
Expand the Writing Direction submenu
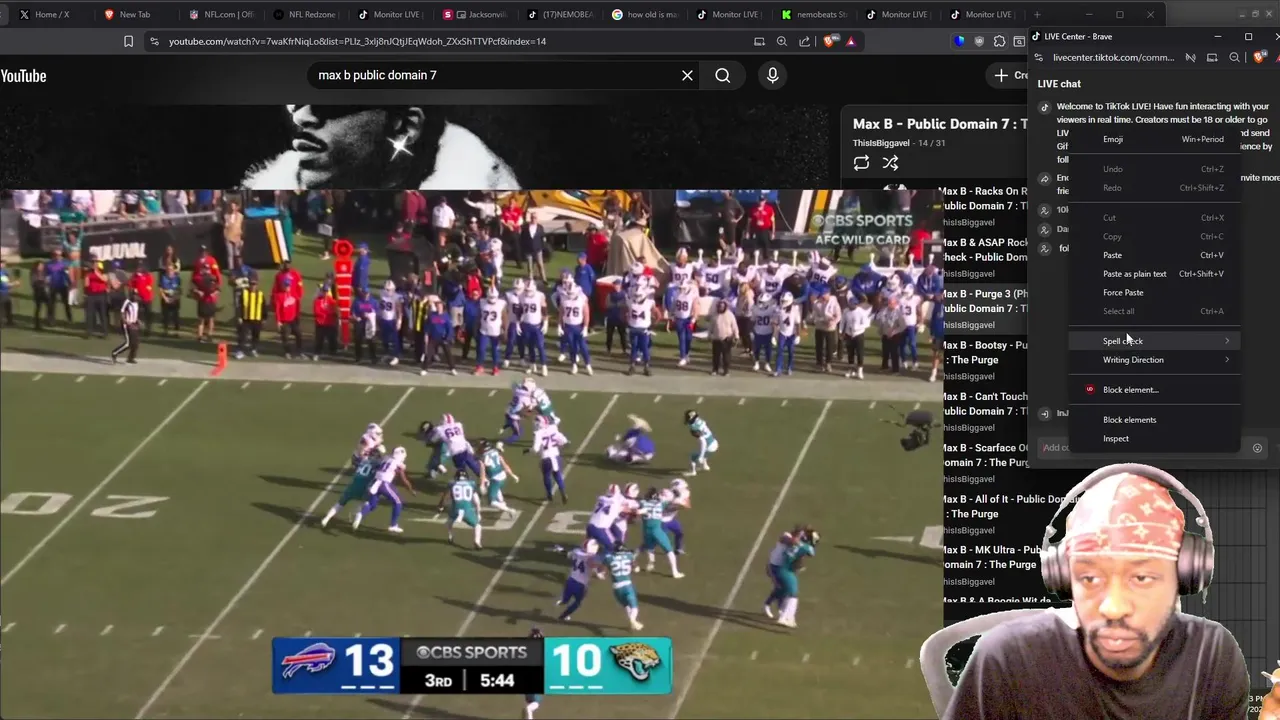pos(1155,360)
